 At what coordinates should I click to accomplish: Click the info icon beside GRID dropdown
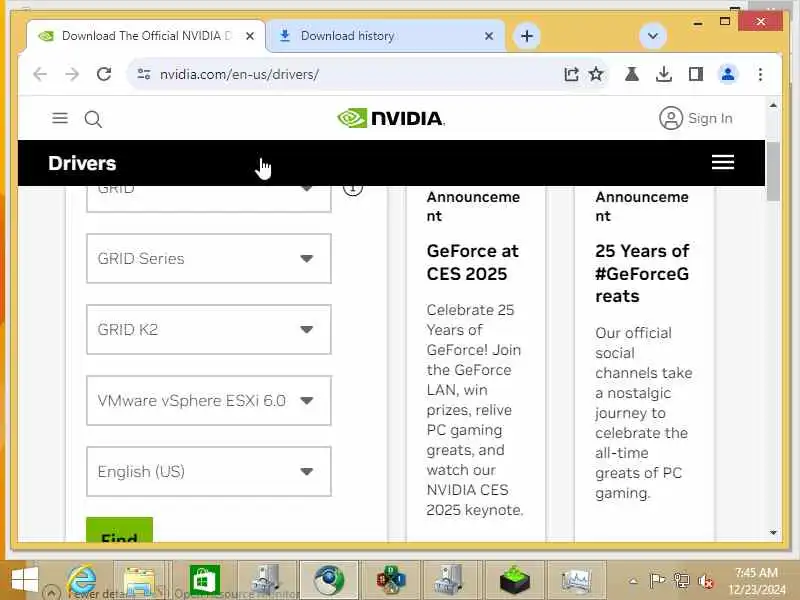tap(353, 189)
